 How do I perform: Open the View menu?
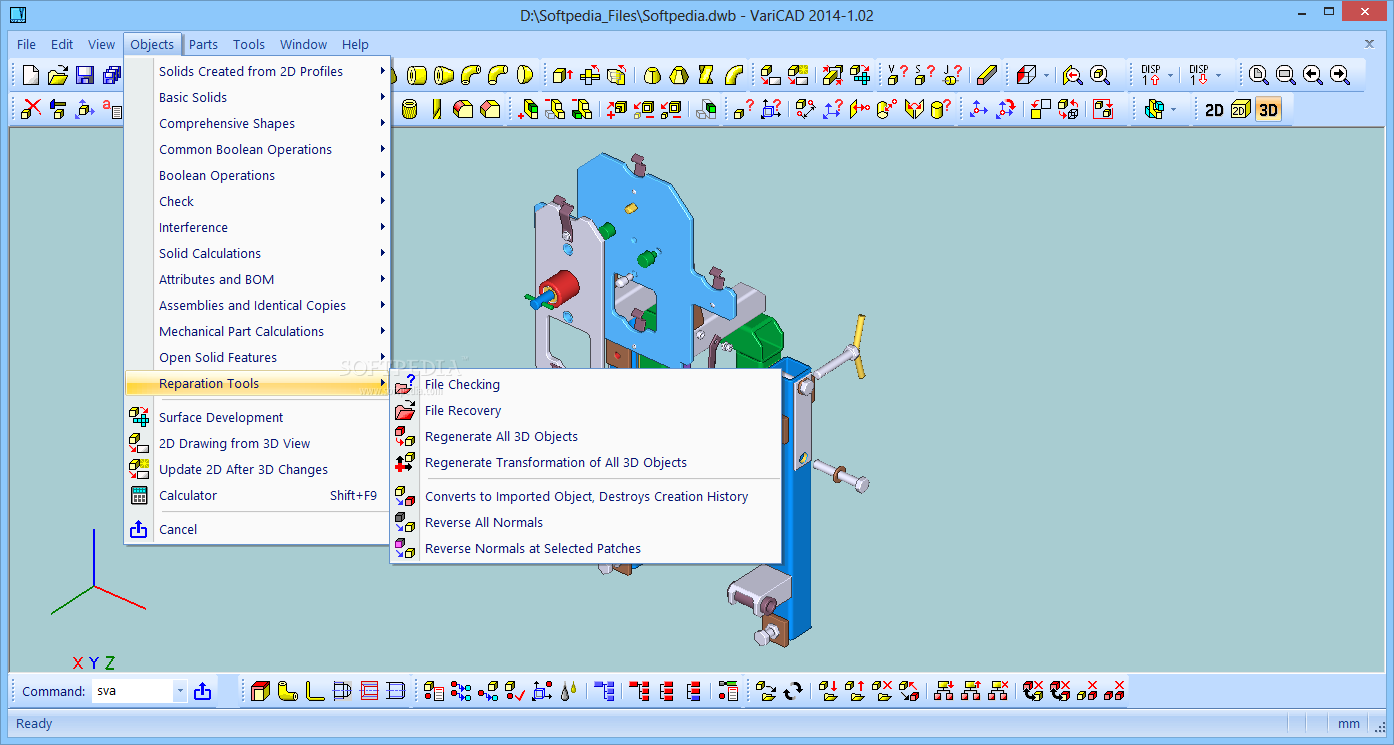click(x=101, y=44)
